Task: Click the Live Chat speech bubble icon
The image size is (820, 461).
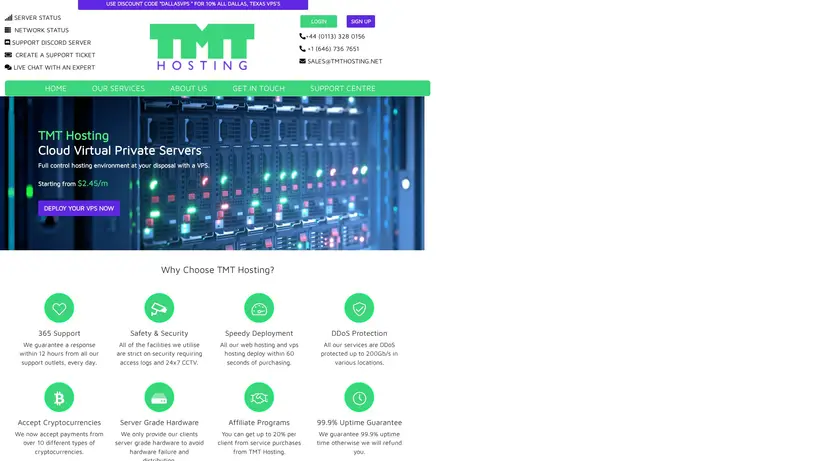Action: [8, 67]
